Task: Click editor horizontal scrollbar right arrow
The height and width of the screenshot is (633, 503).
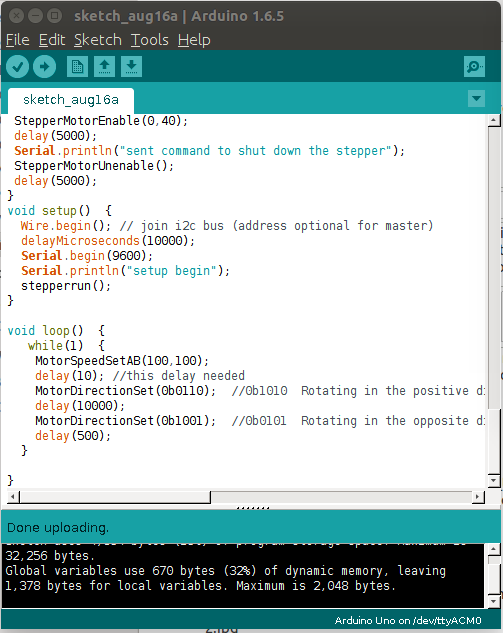Action: (x=478, y=497)
